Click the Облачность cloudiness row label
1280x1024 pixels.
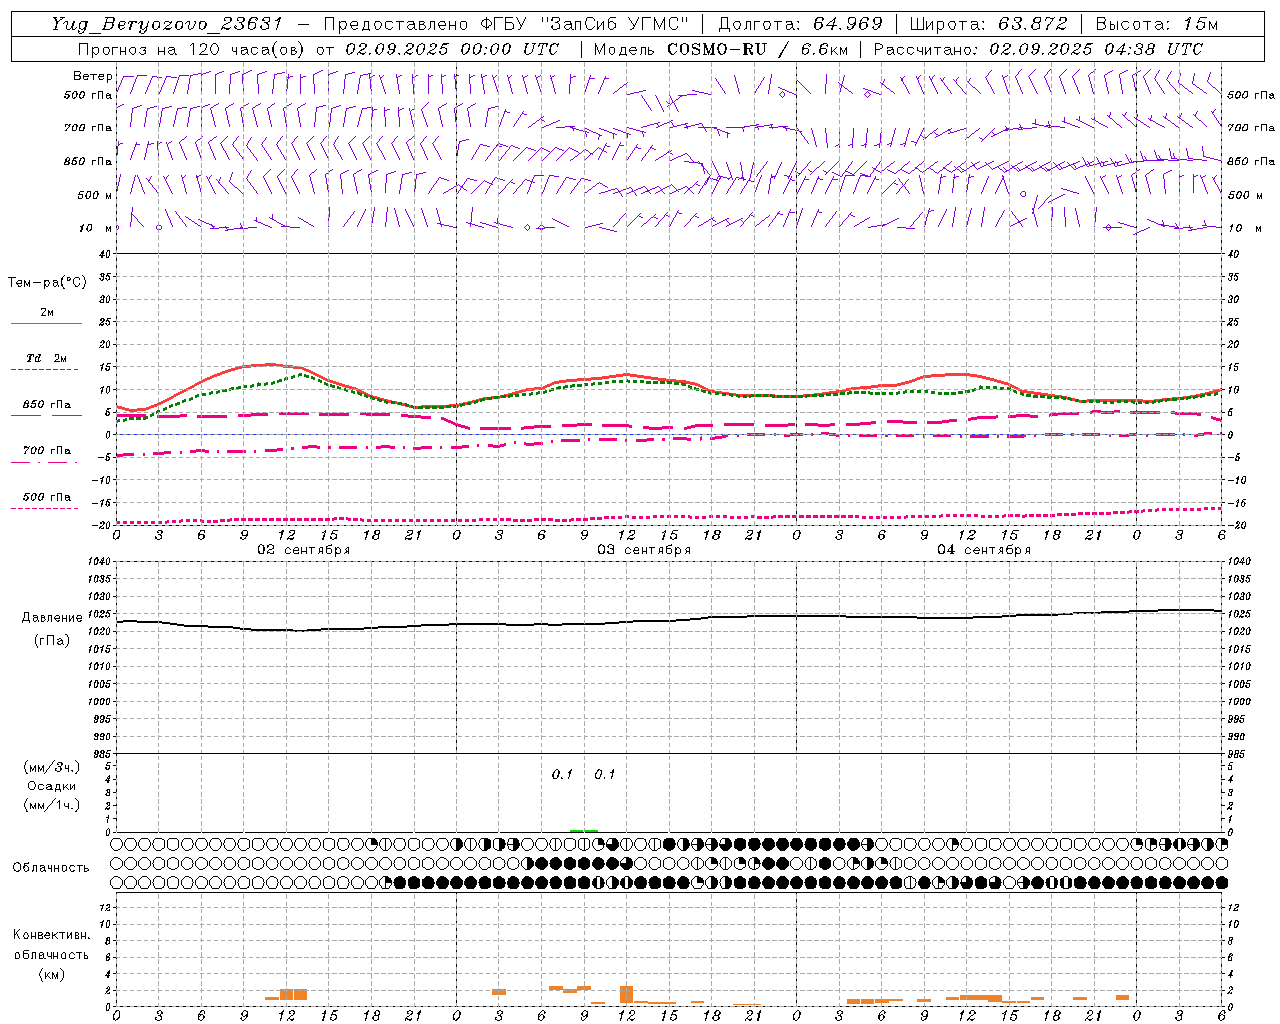click(x=51, y=868)
